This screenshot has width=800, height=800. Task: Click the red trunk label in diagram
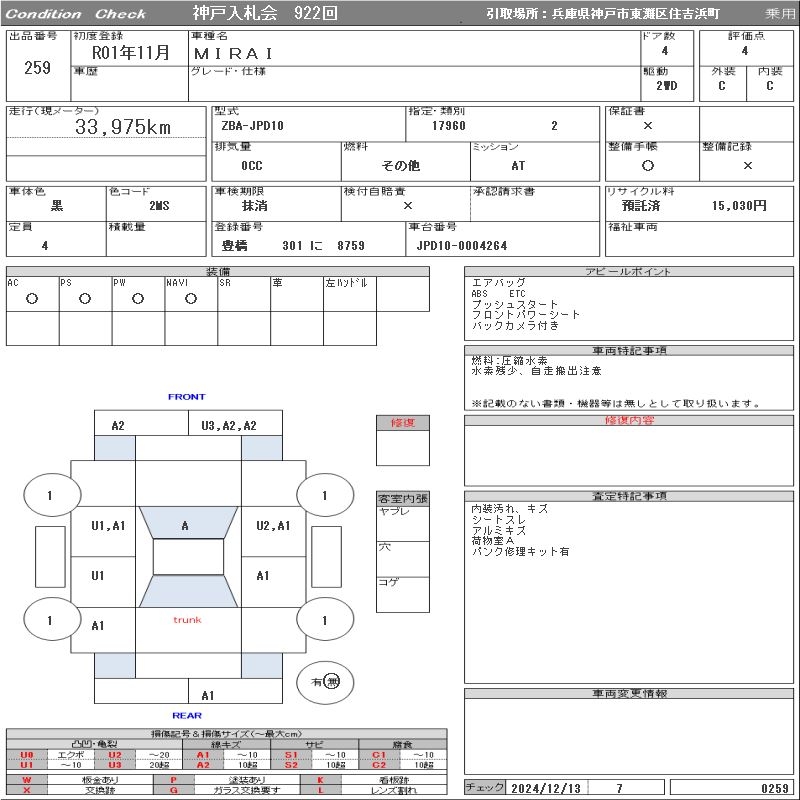(187, 620)
